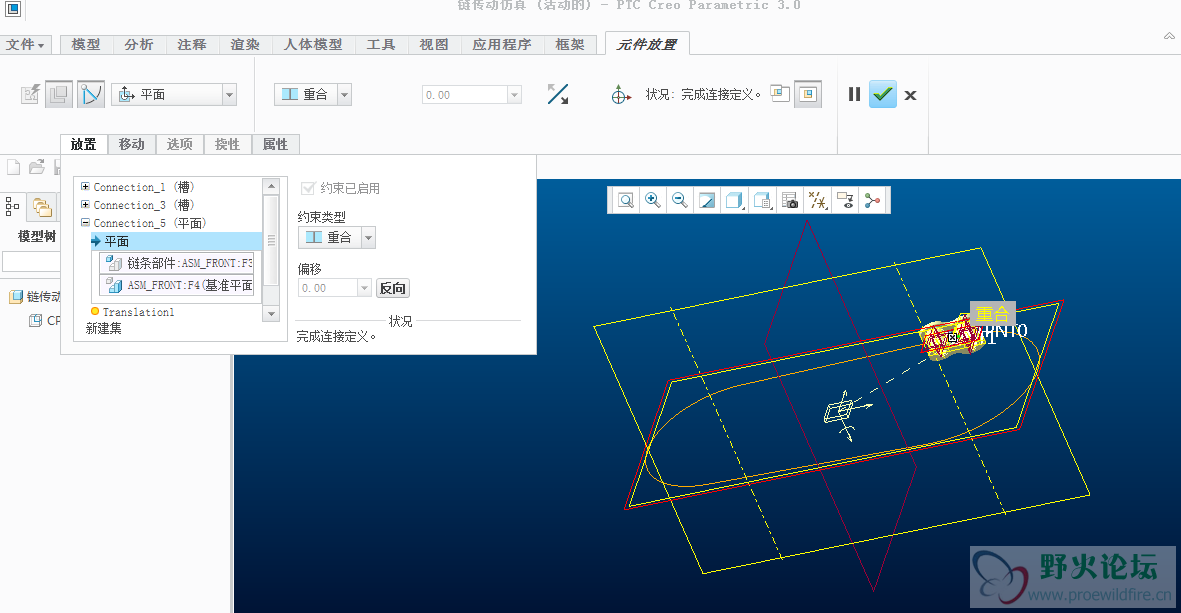
Task: Click the spin center icon
Action: 872,200
